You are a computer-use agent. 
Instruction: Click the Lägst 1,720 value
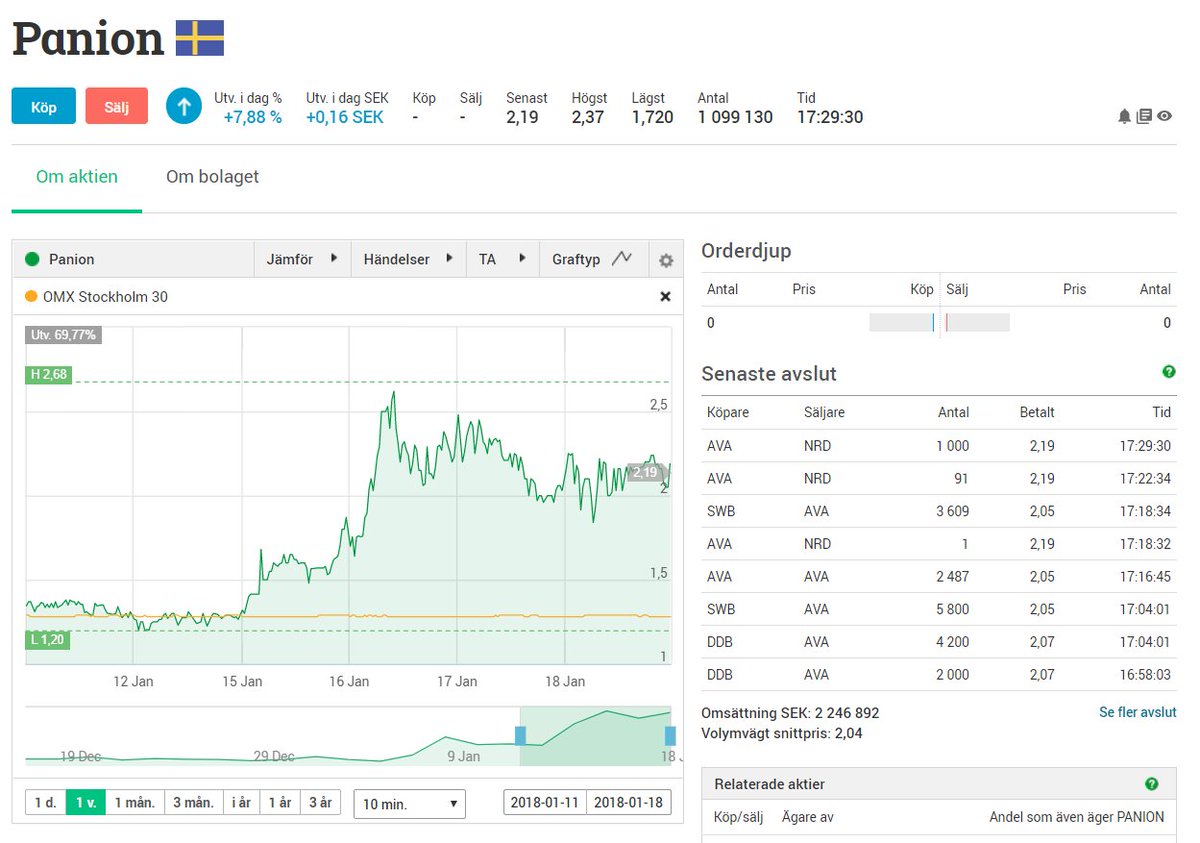point(652,118)
